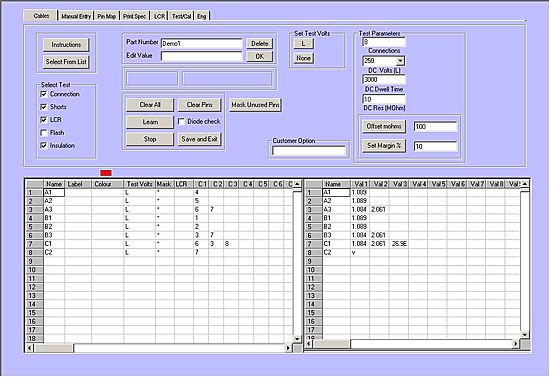The width and height of the screenshot is (550, 377).
Task: Open the Pin Map tab
Action: click(x=107, y=16)
